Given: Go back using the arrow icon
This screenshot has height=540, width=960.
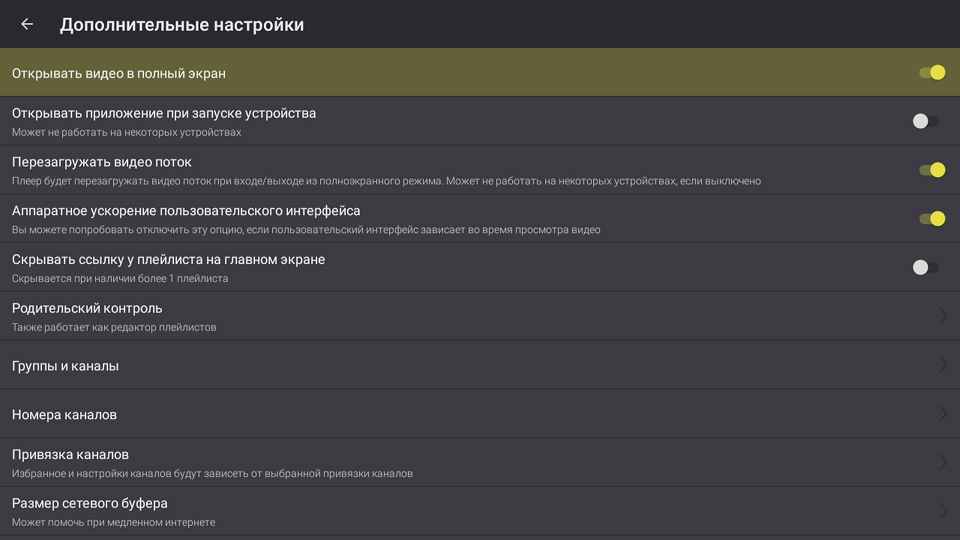Looking at the screenshot, I should (x=27, y=24).
